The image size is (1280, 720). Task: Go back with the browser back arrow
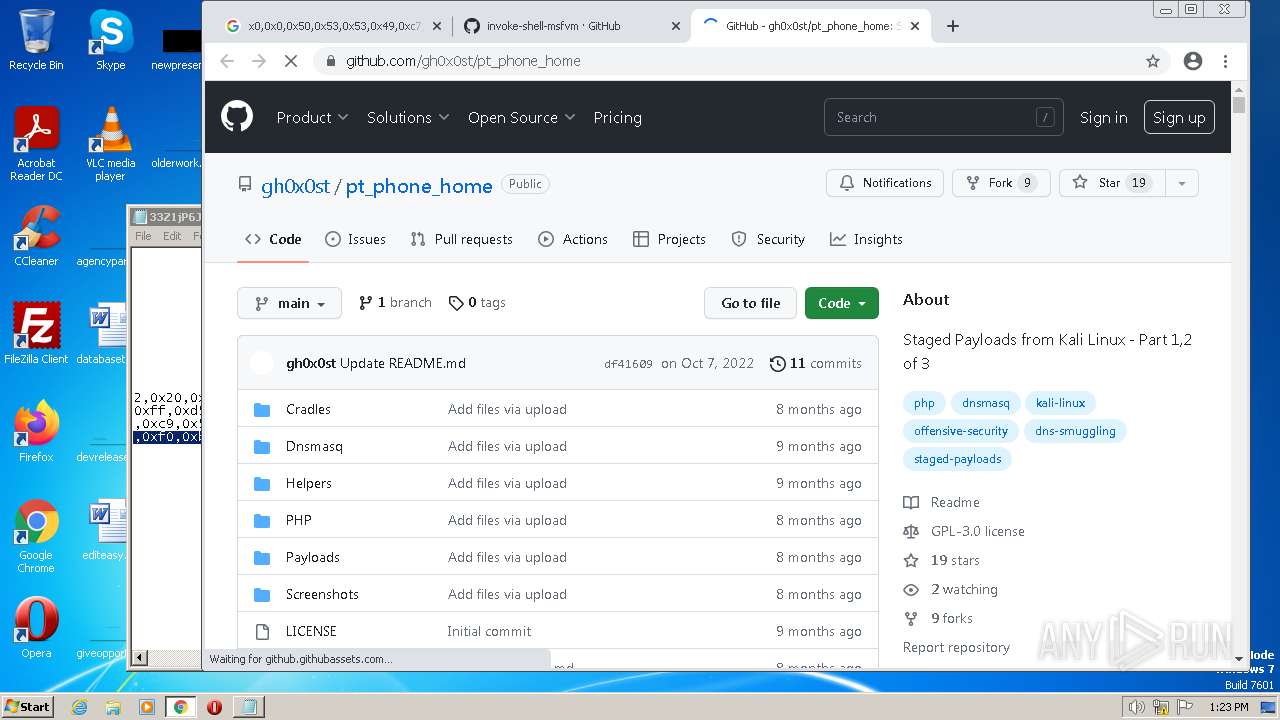(227, 61)
